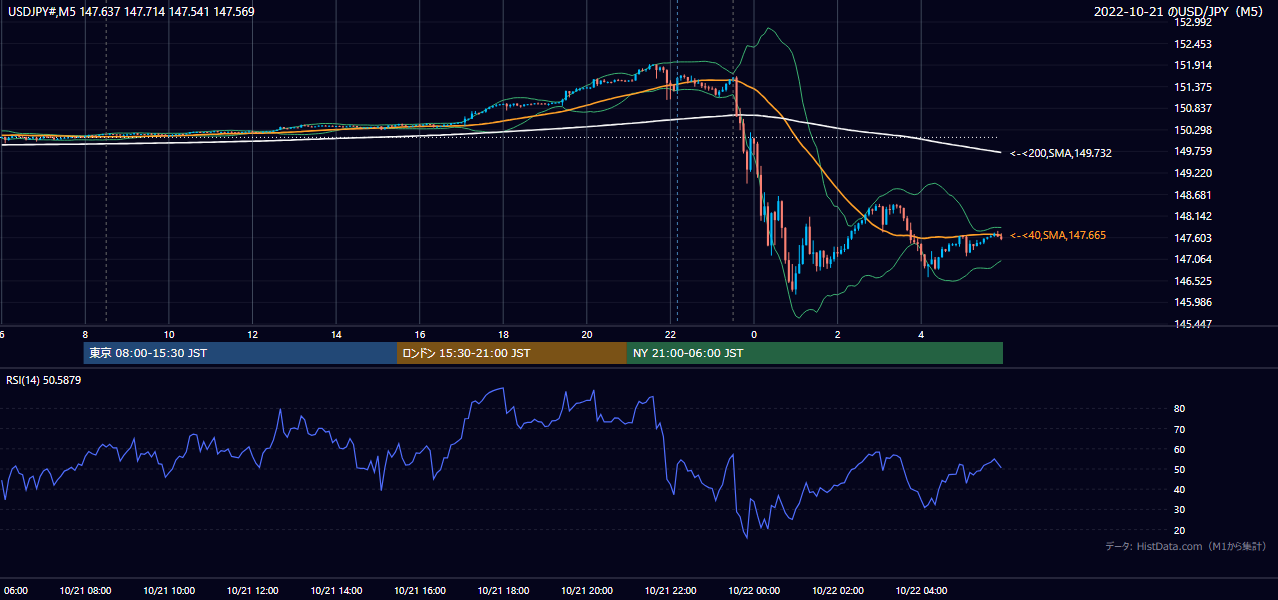
Task: Click the 10/21 20:00 time label
Action: 587,591
